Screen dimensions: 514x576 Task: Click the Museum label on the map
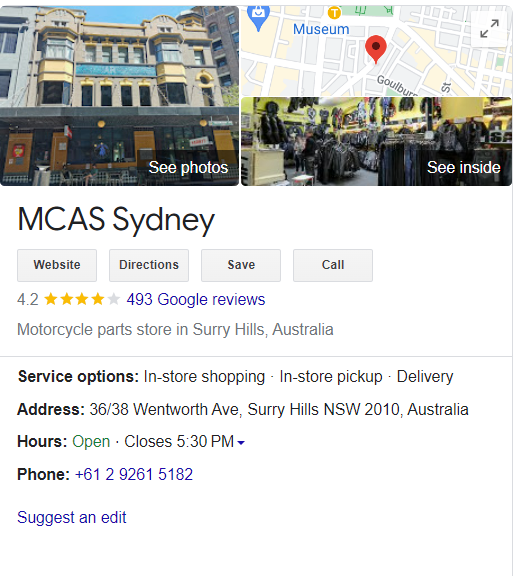[321, 29]
